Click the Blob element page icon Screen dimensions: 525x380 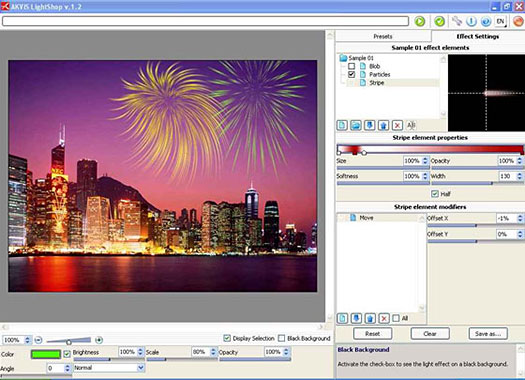coord(363,66)
